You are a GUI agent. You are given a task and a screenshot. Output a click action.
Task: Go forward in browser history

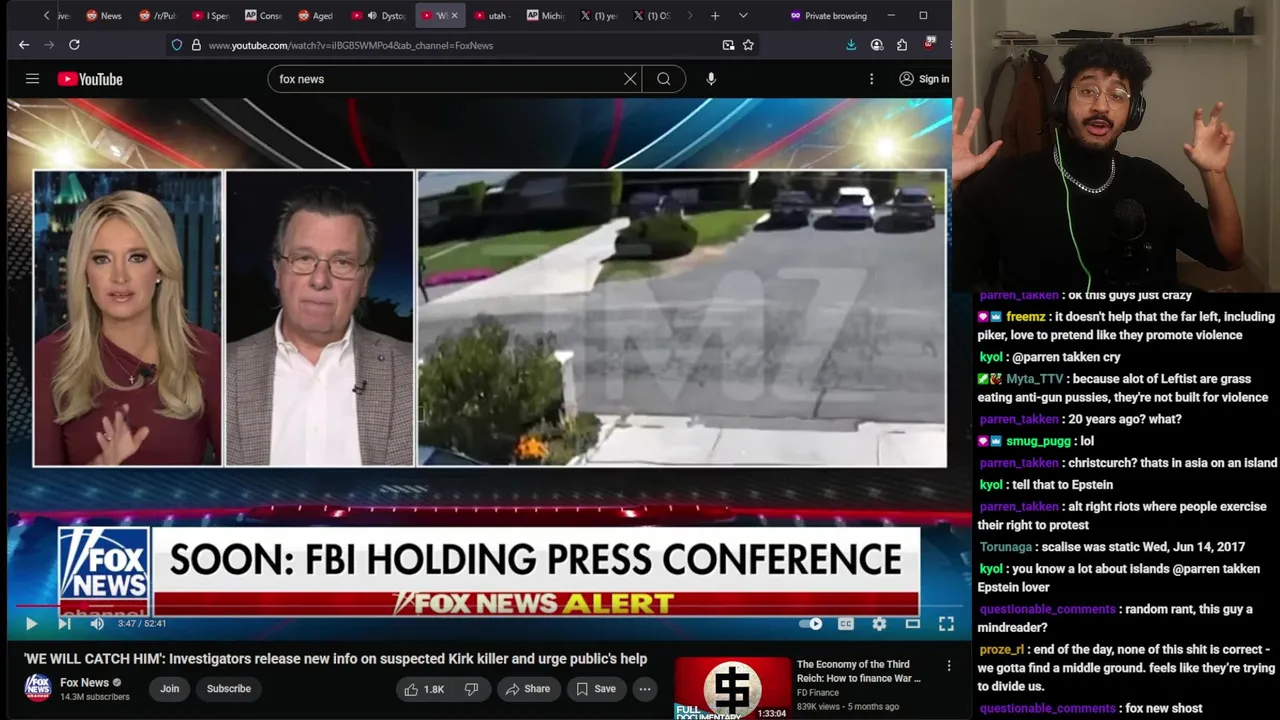tap(49, 45)
